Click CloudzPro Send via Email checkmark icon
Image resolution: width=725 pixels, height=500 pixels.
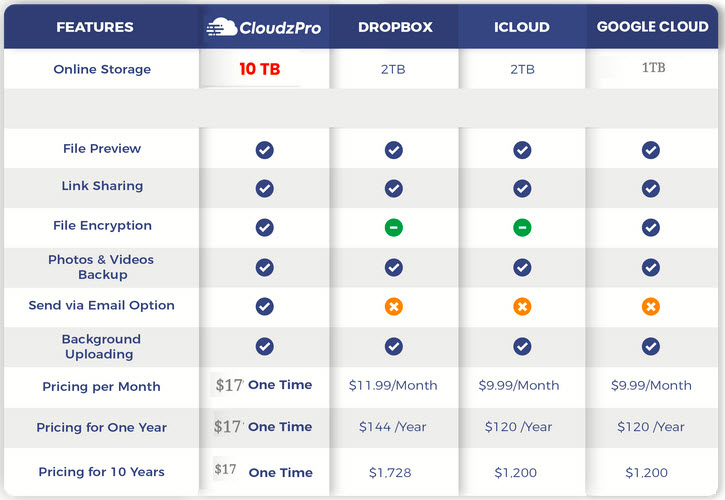tap(264, 306)
